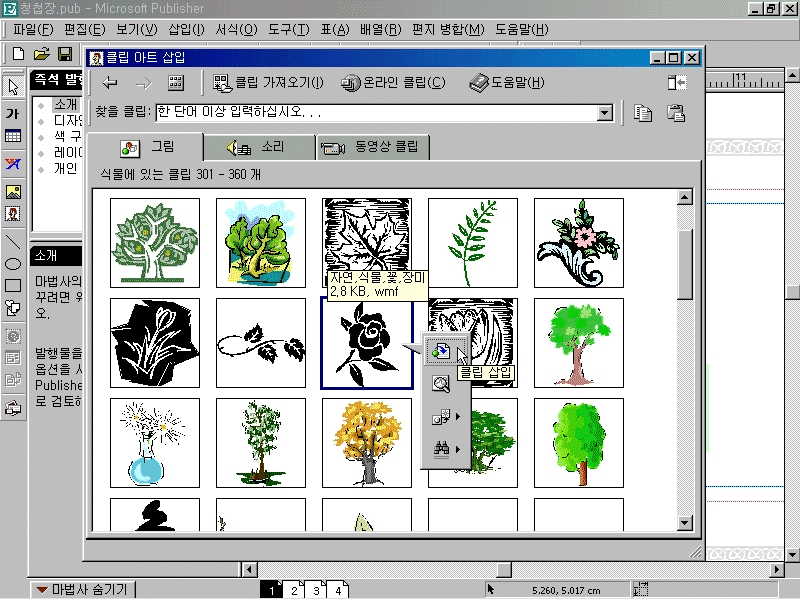This screenshot has height=600, width=800.
Task: Switch to the 소리 tab
Action: click(x=259, y=147)
